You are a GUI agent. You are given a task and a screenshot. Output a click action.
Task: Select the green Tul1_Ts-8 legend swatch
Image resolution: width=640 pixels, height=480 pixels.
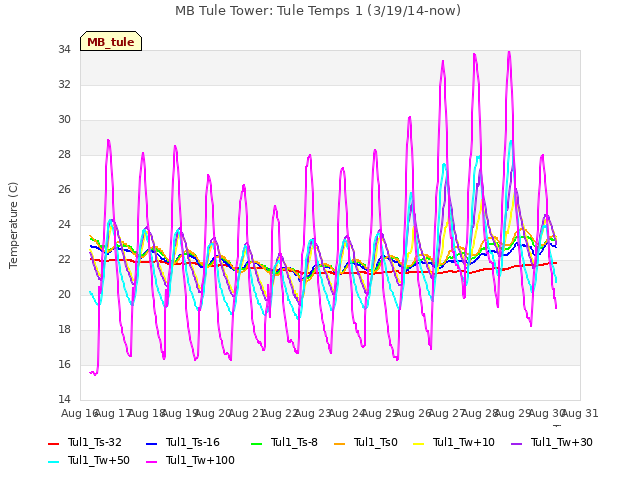pyautogui.click(x=256, y=443)
